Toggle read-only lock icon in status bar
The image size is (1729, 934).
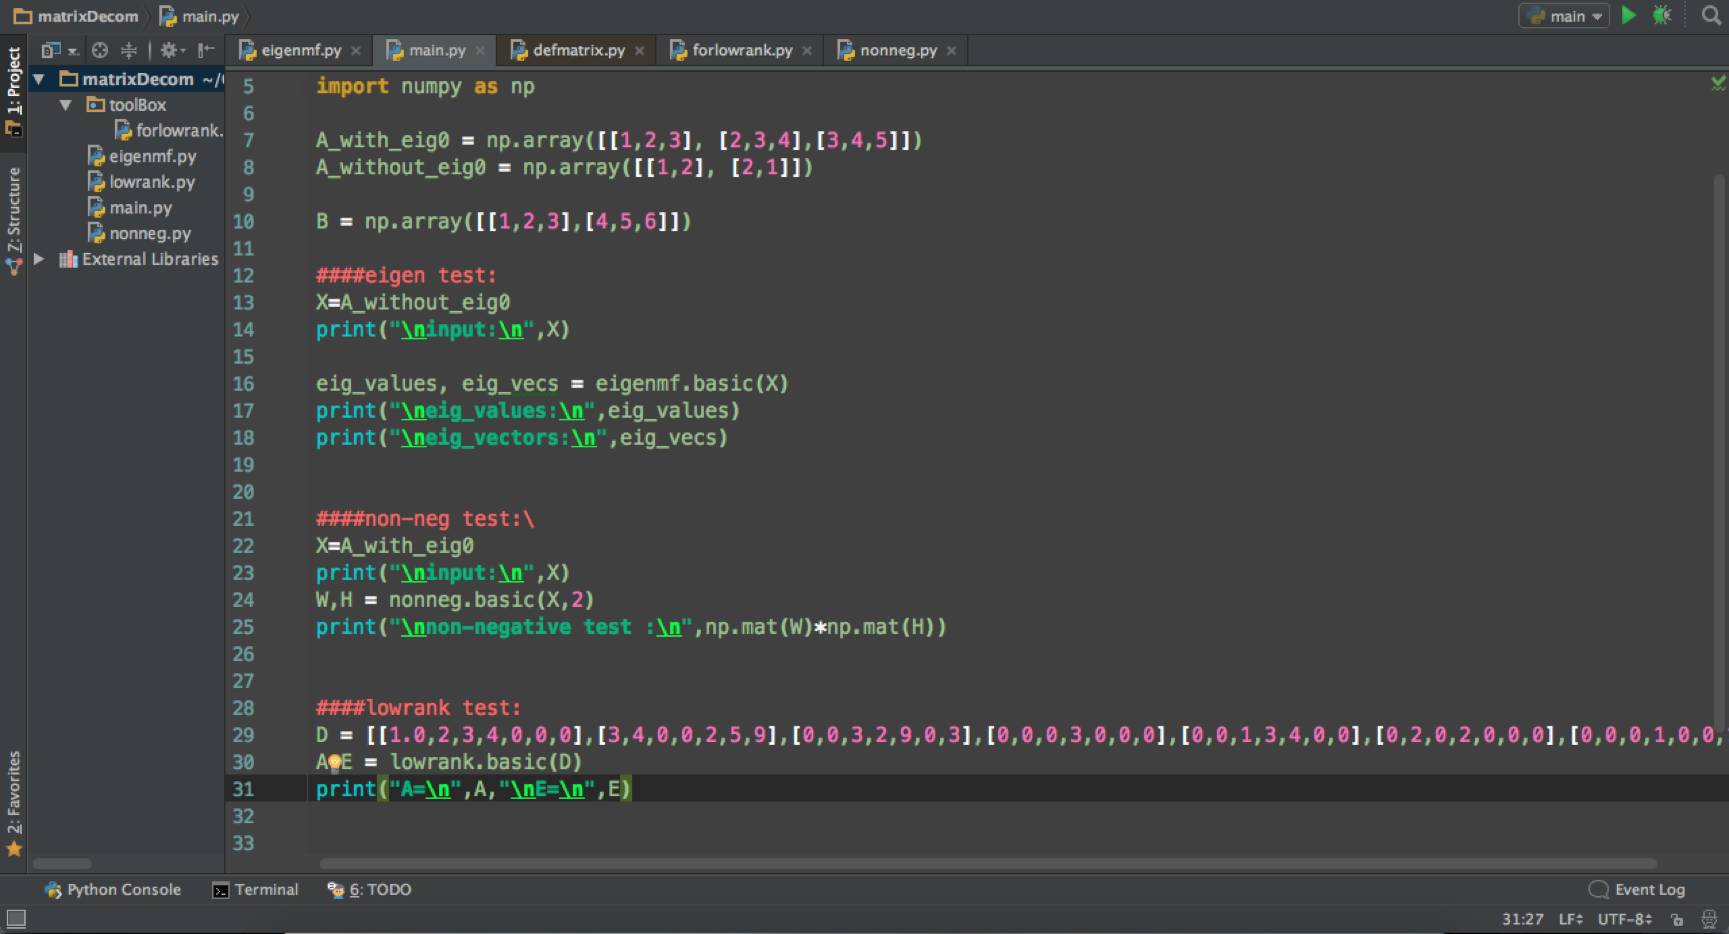click(x=1677, y=919)
